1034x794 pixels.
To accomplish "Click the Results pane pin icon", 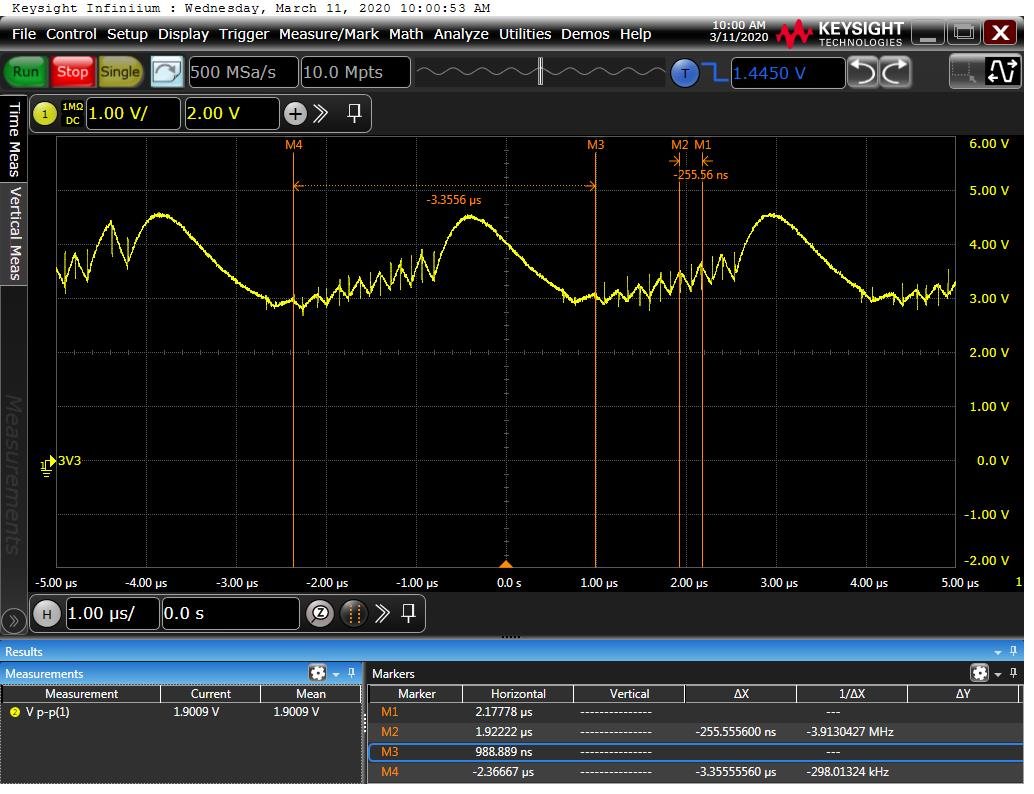I will [x=1014, y=652].
